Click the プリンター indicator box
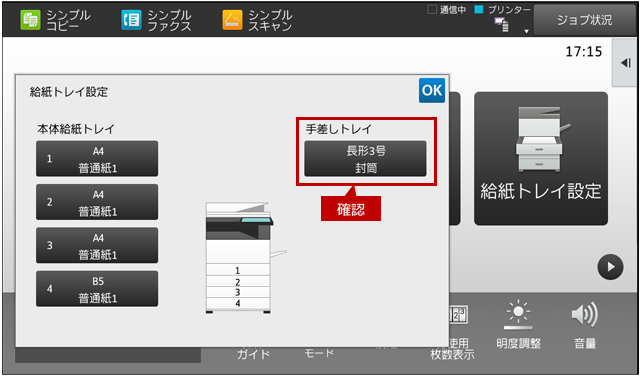The image size is (640, 376). (x=479, y=10)
